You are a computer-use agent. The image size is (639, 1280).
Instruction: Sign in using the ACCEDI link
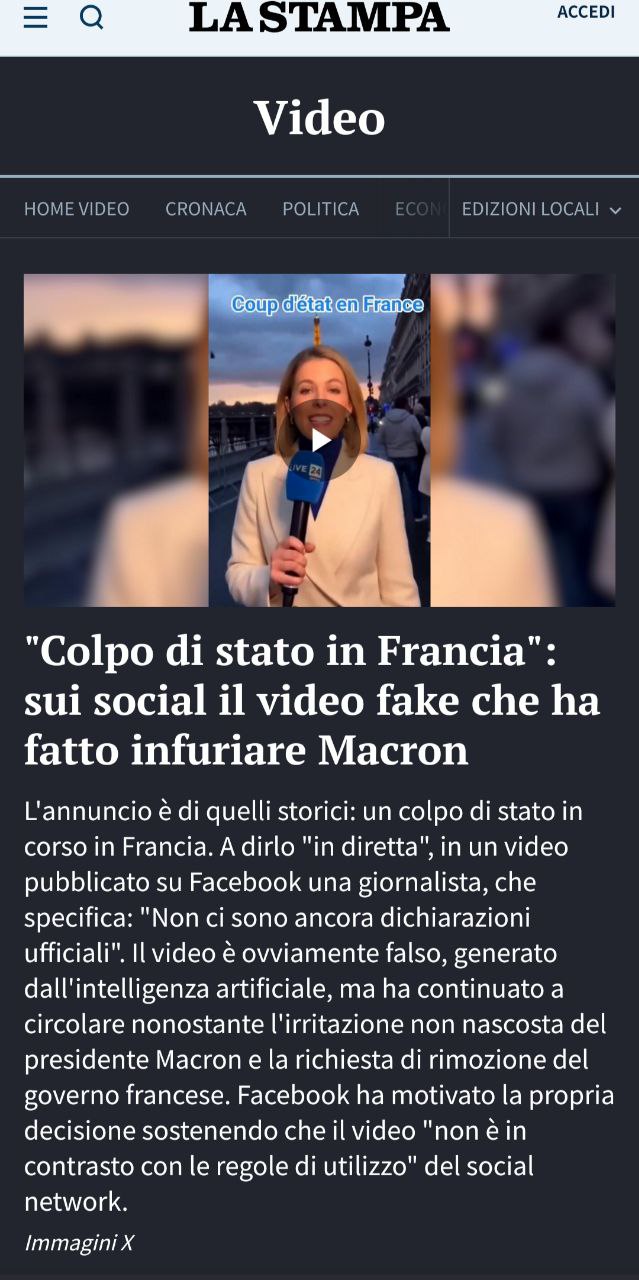[586, 12]
